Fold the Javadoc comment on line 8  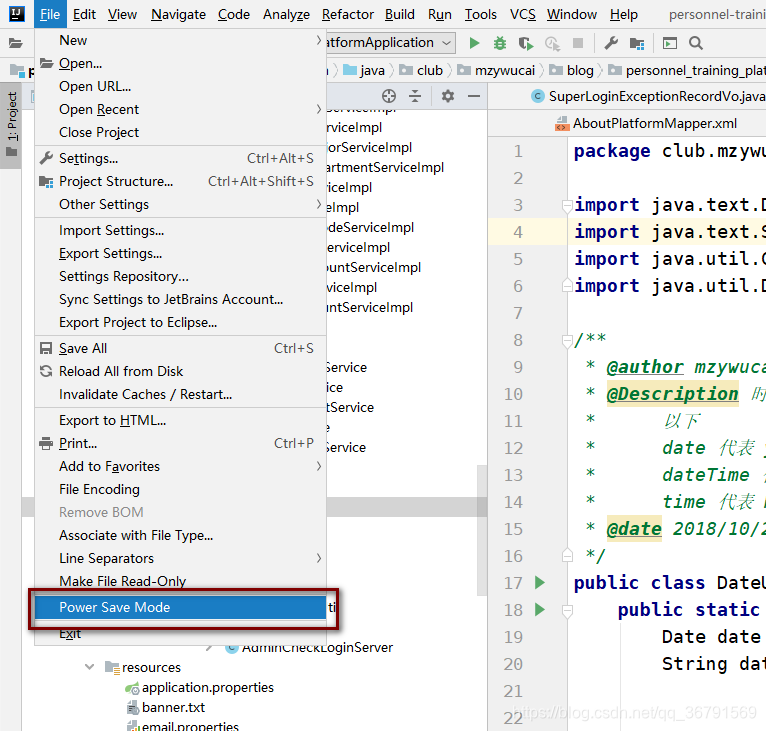point(567,341)
